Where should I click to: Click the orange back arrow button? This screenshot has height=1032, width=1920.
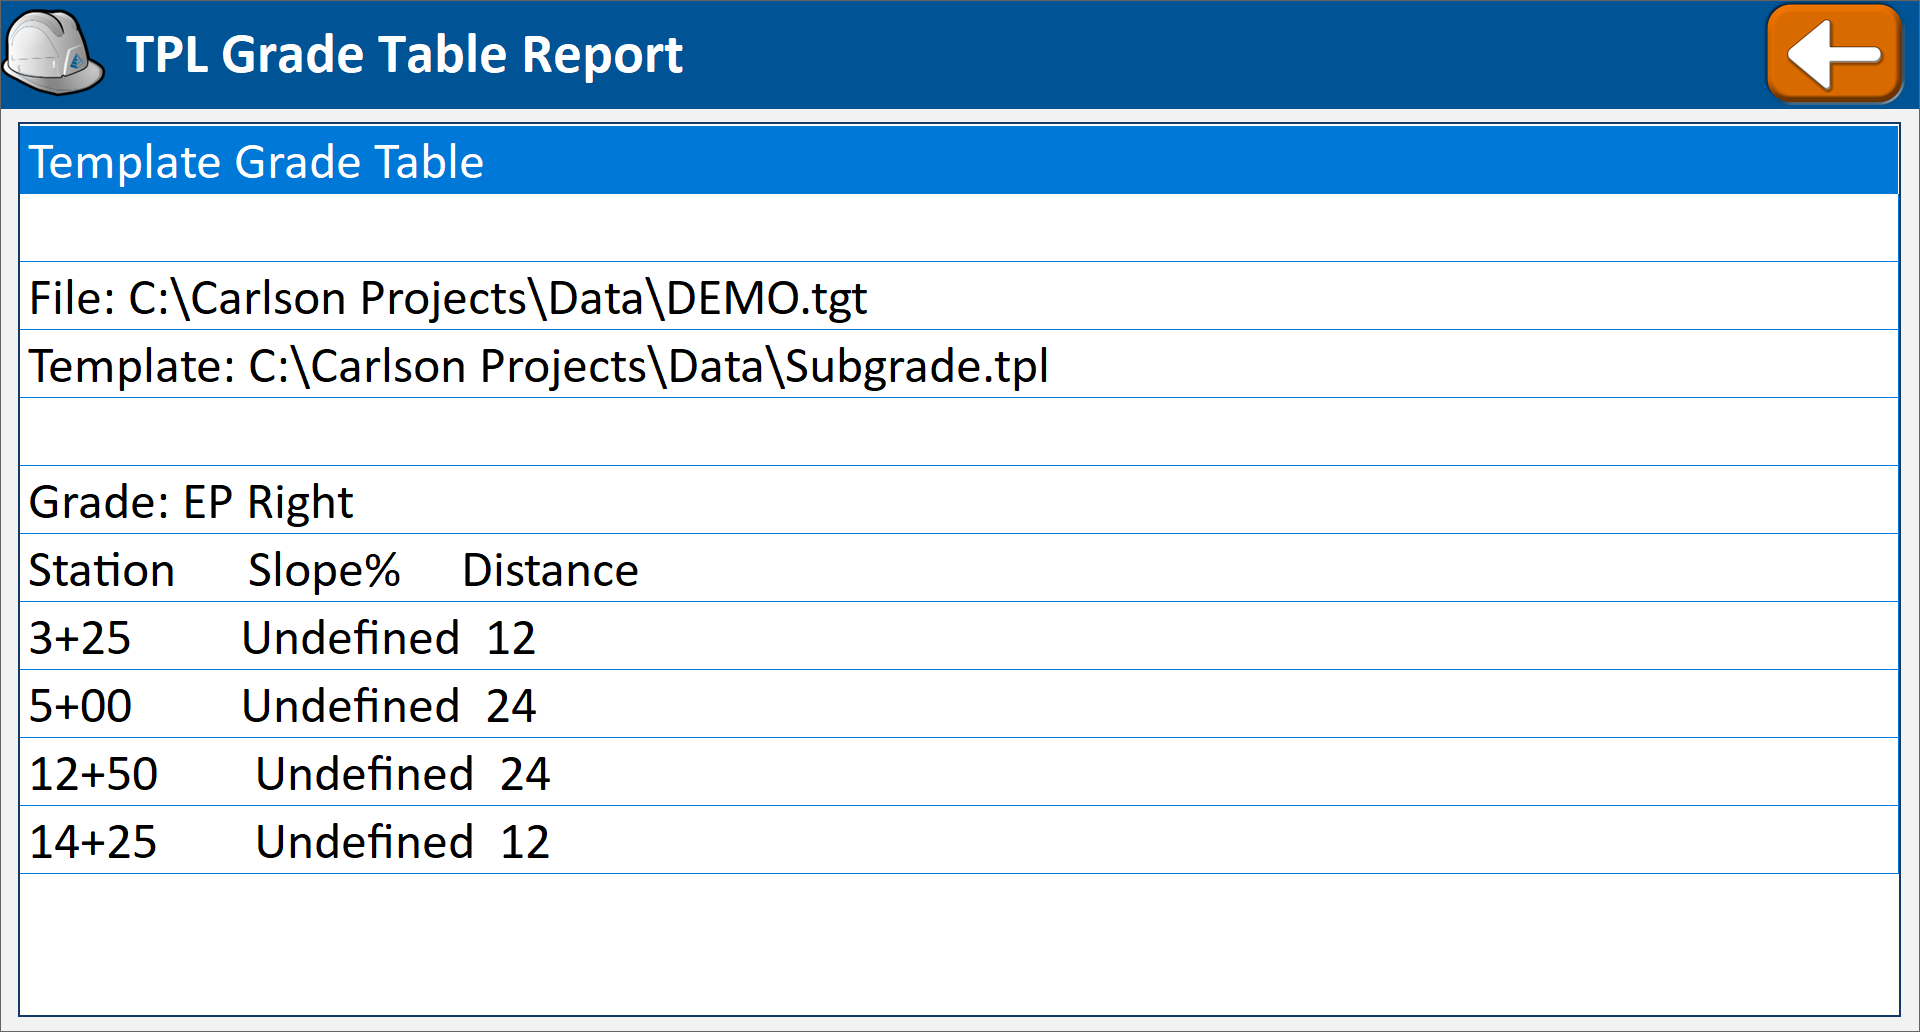[1834, 54]
